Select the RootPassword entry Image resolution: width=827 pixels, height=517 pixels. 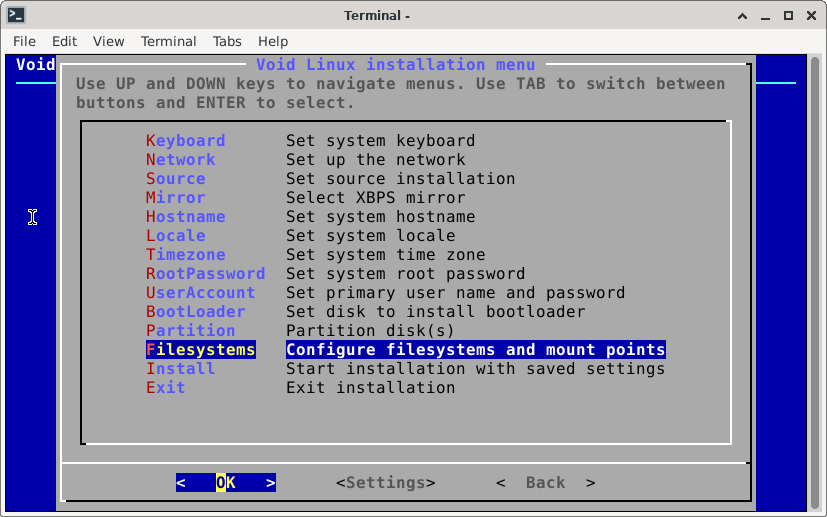click(205, 274)
